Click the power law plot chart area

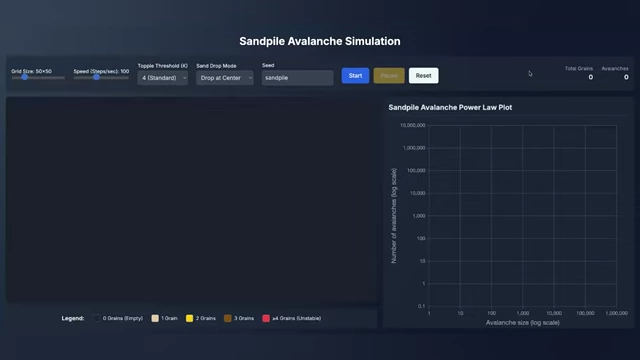522,216
